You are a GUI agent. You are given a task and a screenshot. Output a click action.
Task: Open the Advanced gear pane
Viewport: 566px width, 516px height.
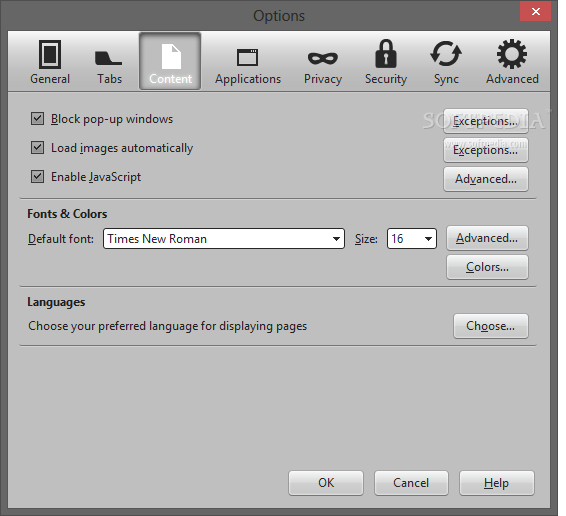click(x=512, y=62)
